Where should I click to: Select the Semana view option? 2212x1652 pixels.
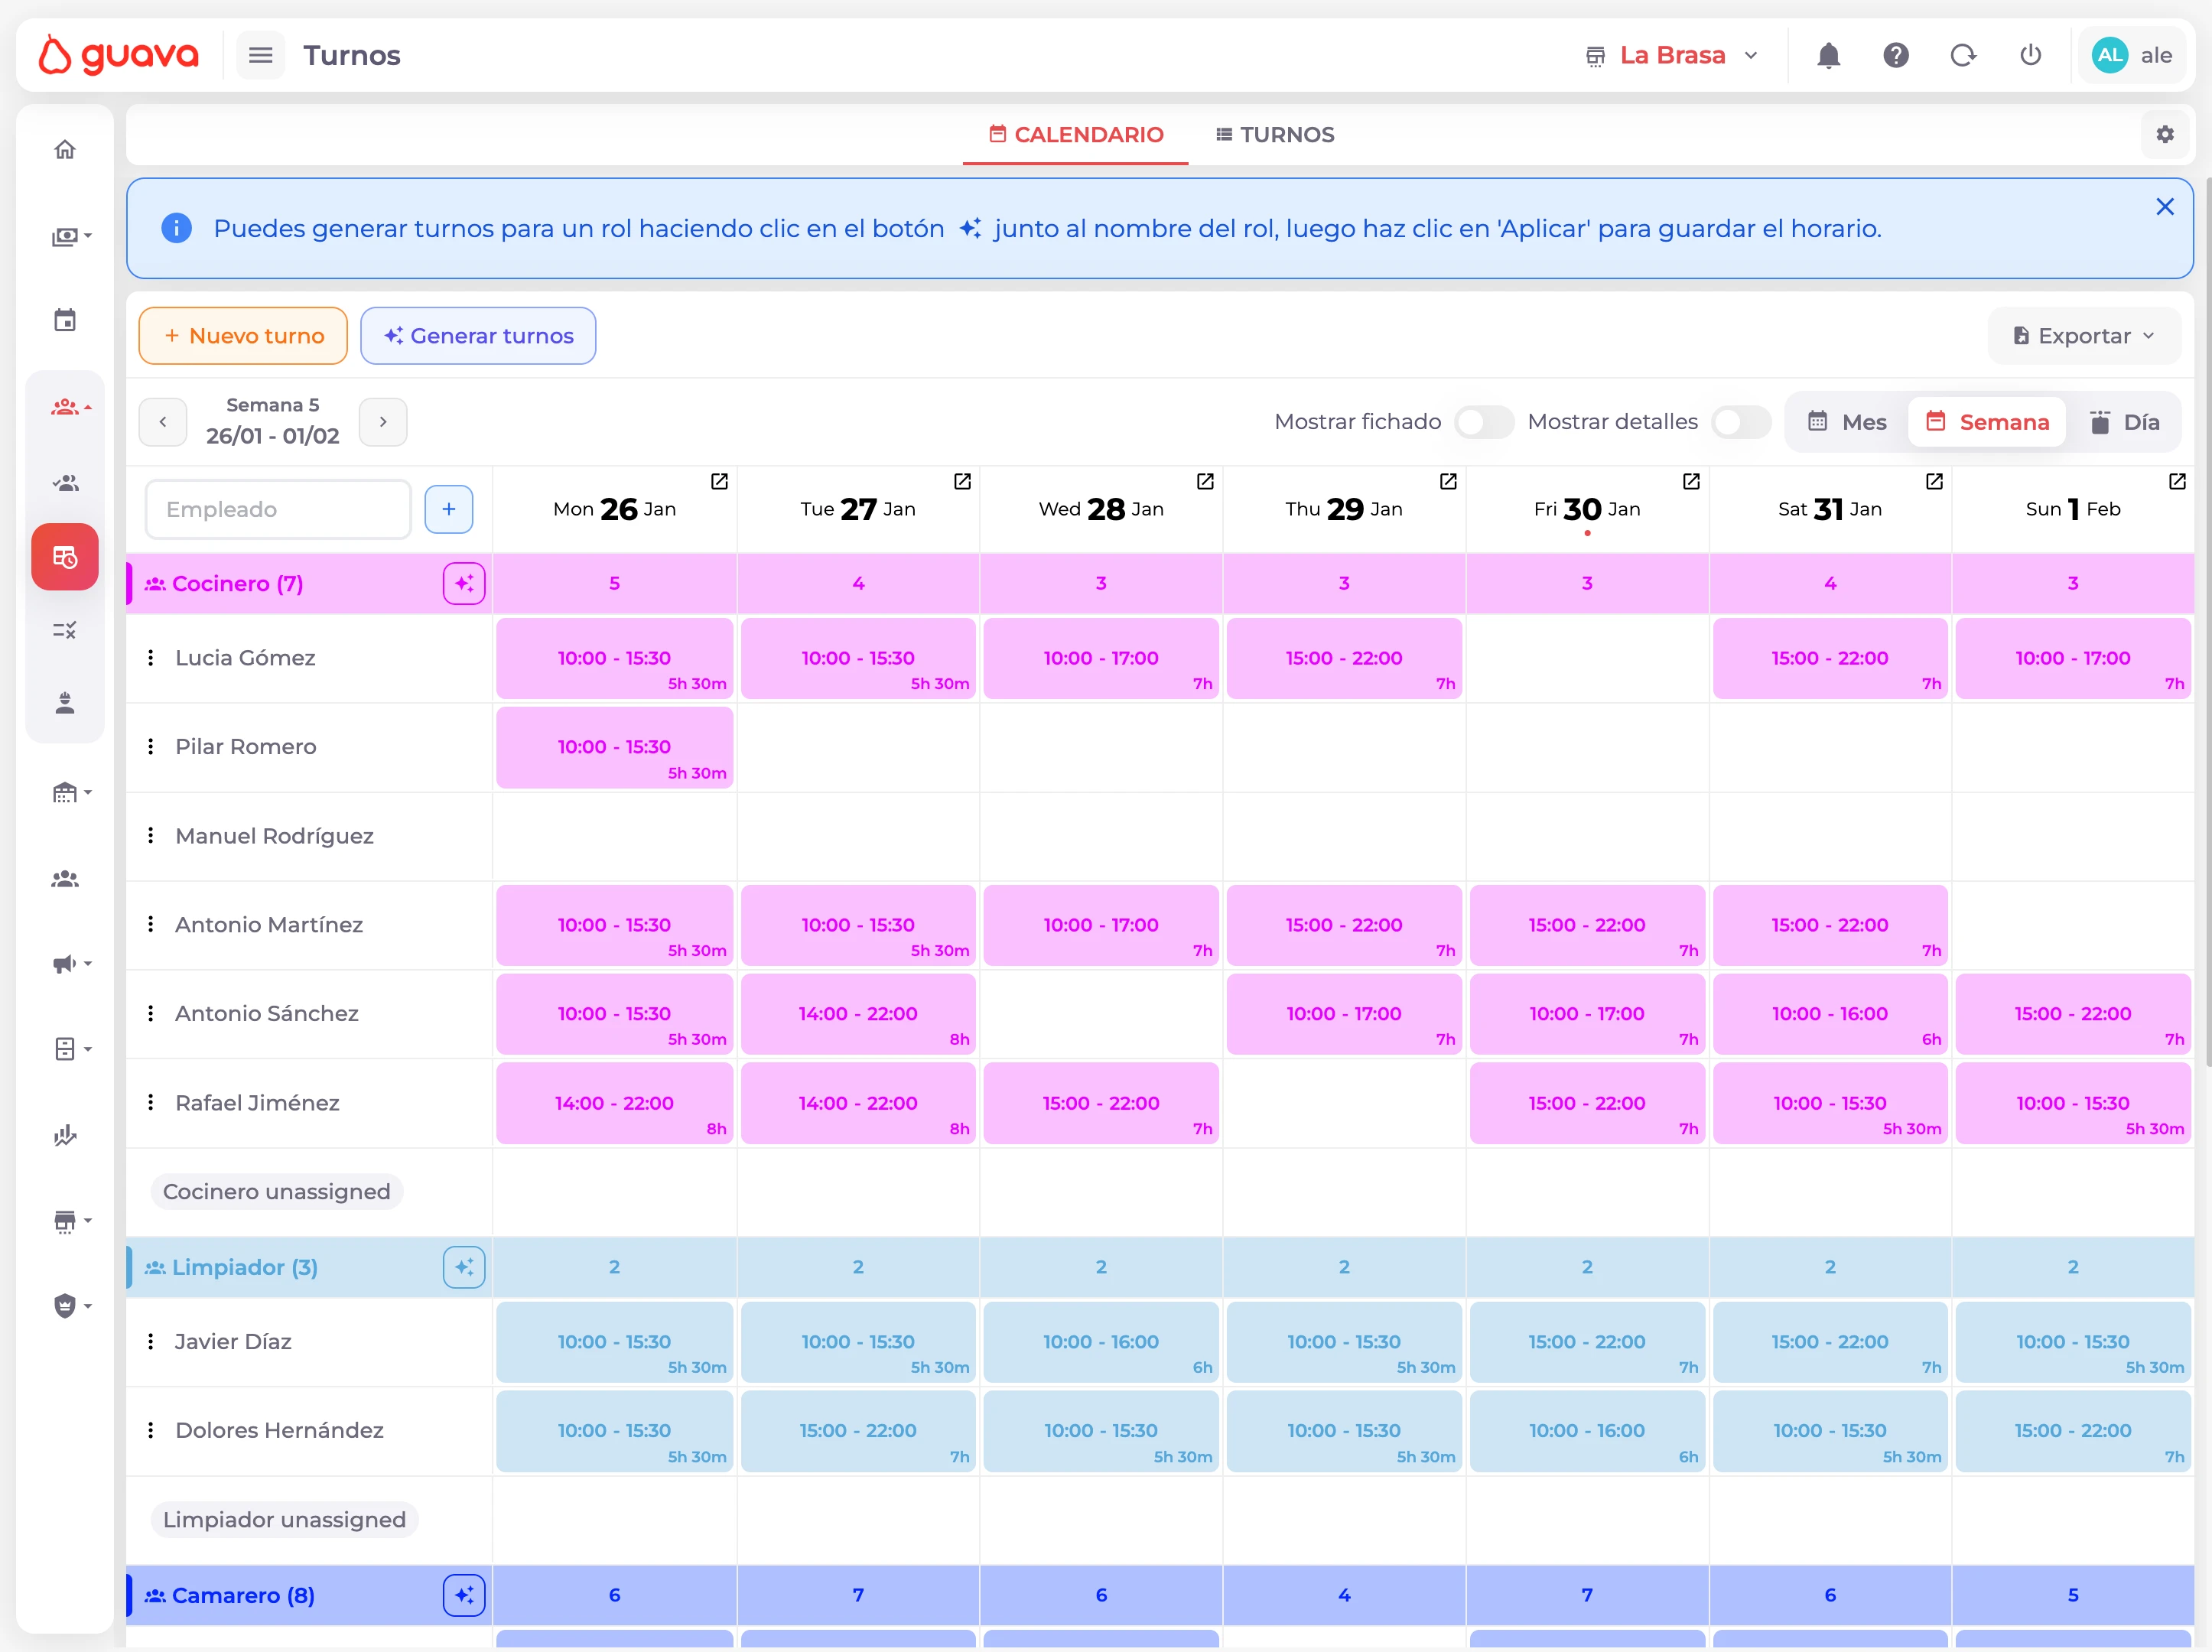pyautogui.click(x=1987, y=422)
